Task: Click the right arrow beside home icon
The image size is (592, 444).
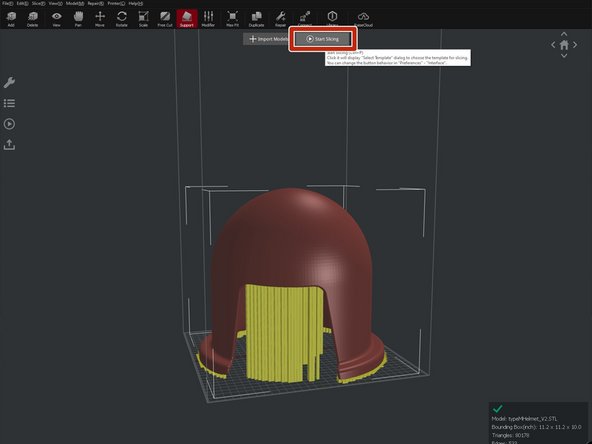Action: [575, 45]
